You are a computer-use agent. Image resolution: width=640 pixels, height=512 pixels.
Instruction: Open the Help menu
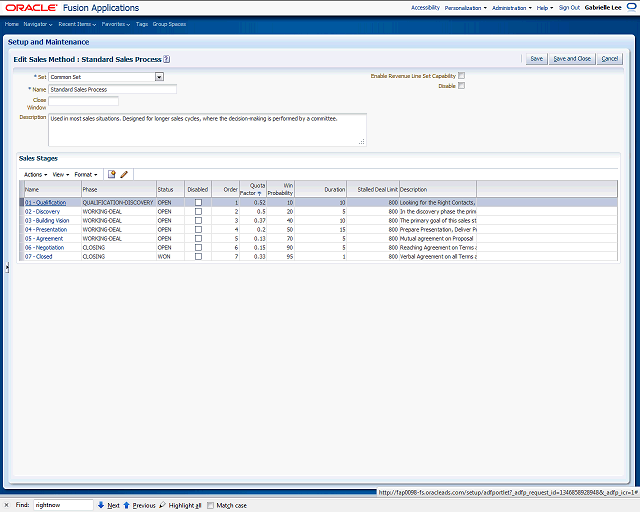[545, 8]
